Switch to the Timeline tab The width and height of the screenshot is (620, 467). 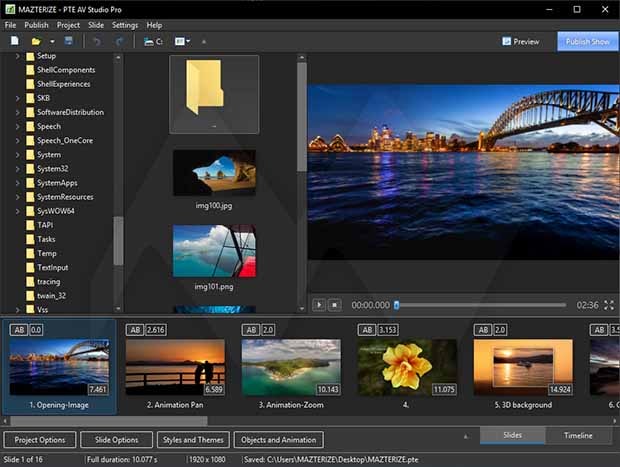coord(578,435)
